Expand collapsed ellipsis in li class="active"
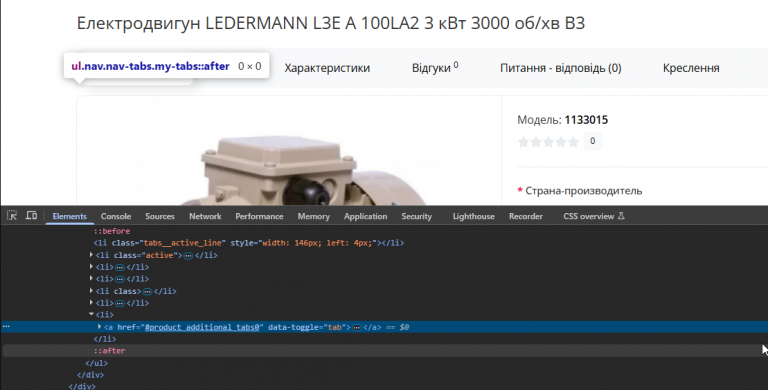The image size is (768, 390). point(188,255)
